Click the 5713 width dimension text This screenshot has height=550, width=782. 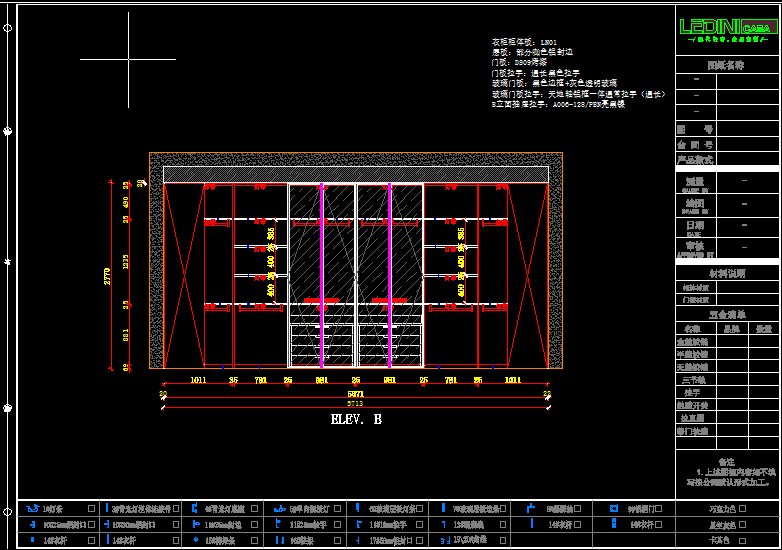click(x=355, y=405)
